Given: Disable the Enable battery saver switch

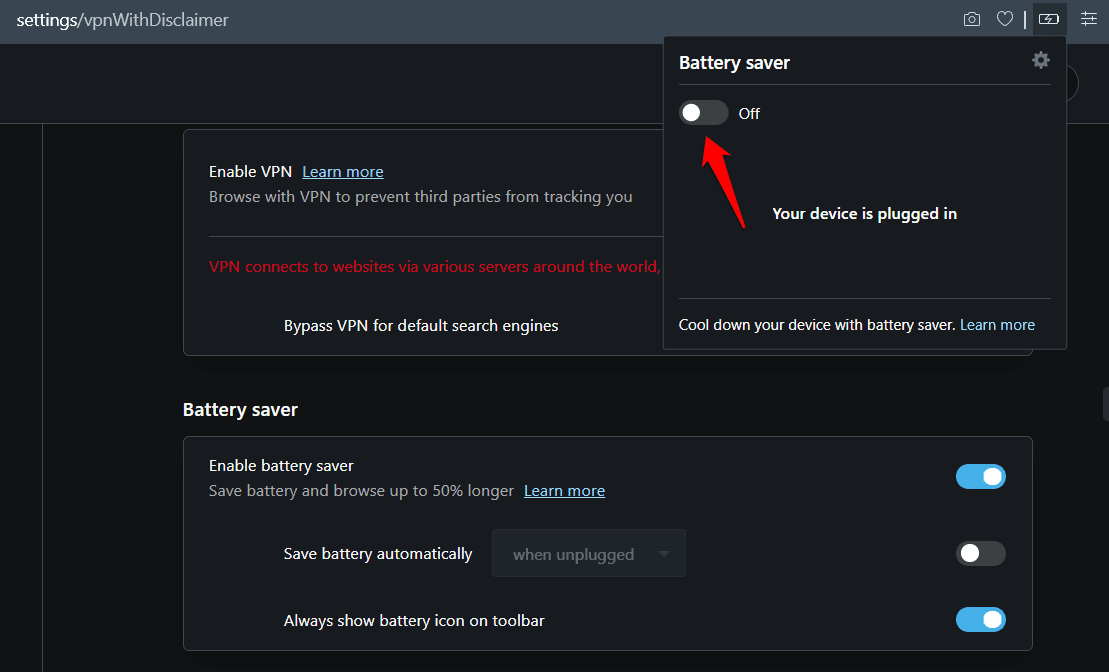Looking at the screenshot, I should coord(981,476).
